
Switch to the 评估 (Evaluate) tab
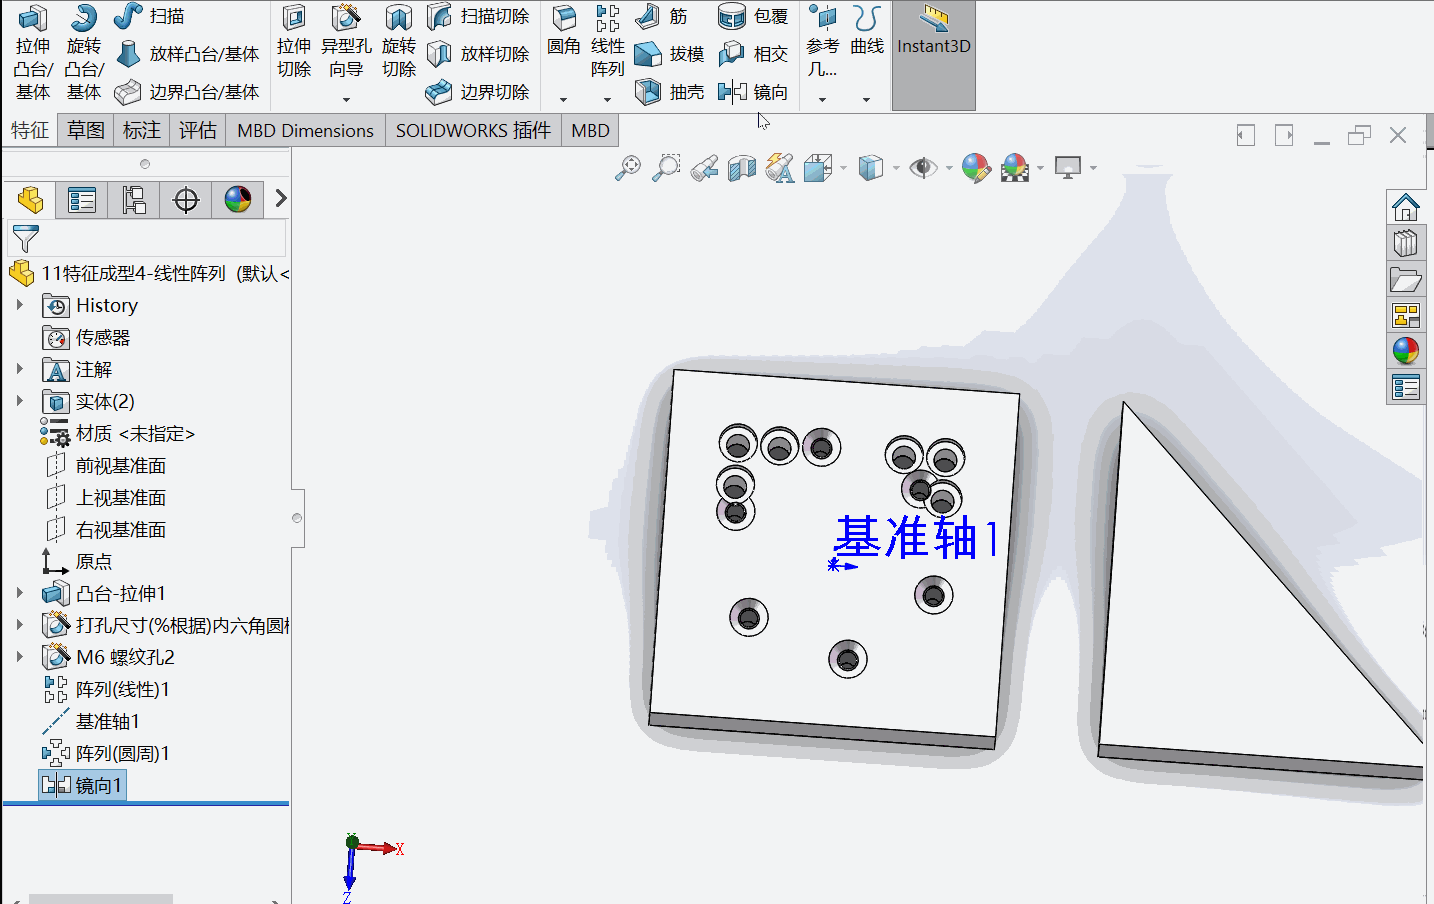198,131
